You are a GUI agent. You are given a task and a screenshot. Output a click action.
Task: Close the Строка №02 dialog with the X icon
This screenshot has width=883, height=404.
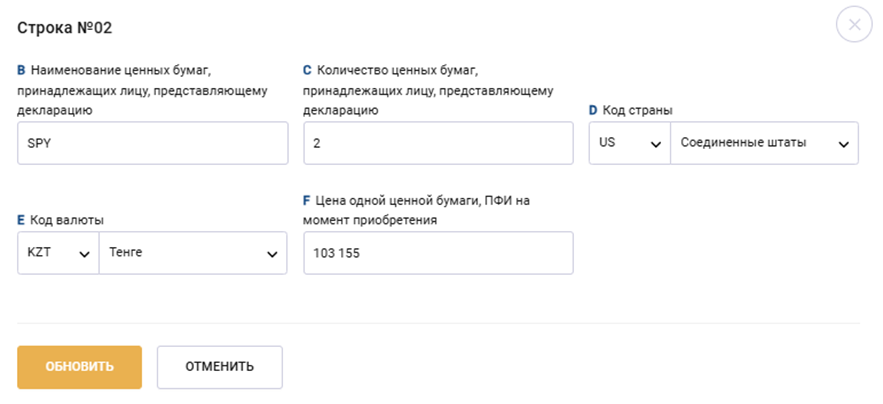(x=854, y=25)
